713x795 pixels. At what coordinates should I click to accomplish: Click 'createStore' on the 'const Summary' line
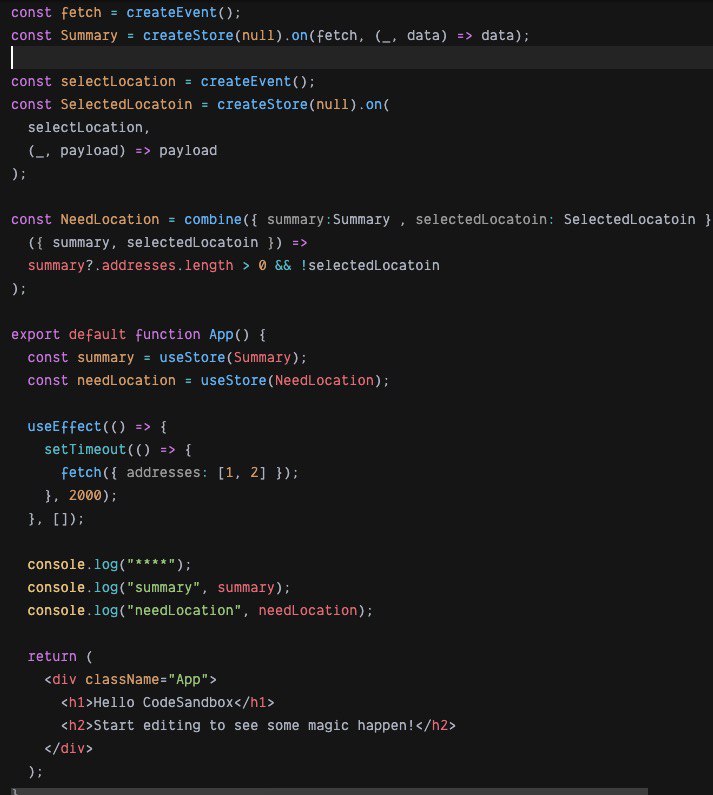click(x=188, y=35)
